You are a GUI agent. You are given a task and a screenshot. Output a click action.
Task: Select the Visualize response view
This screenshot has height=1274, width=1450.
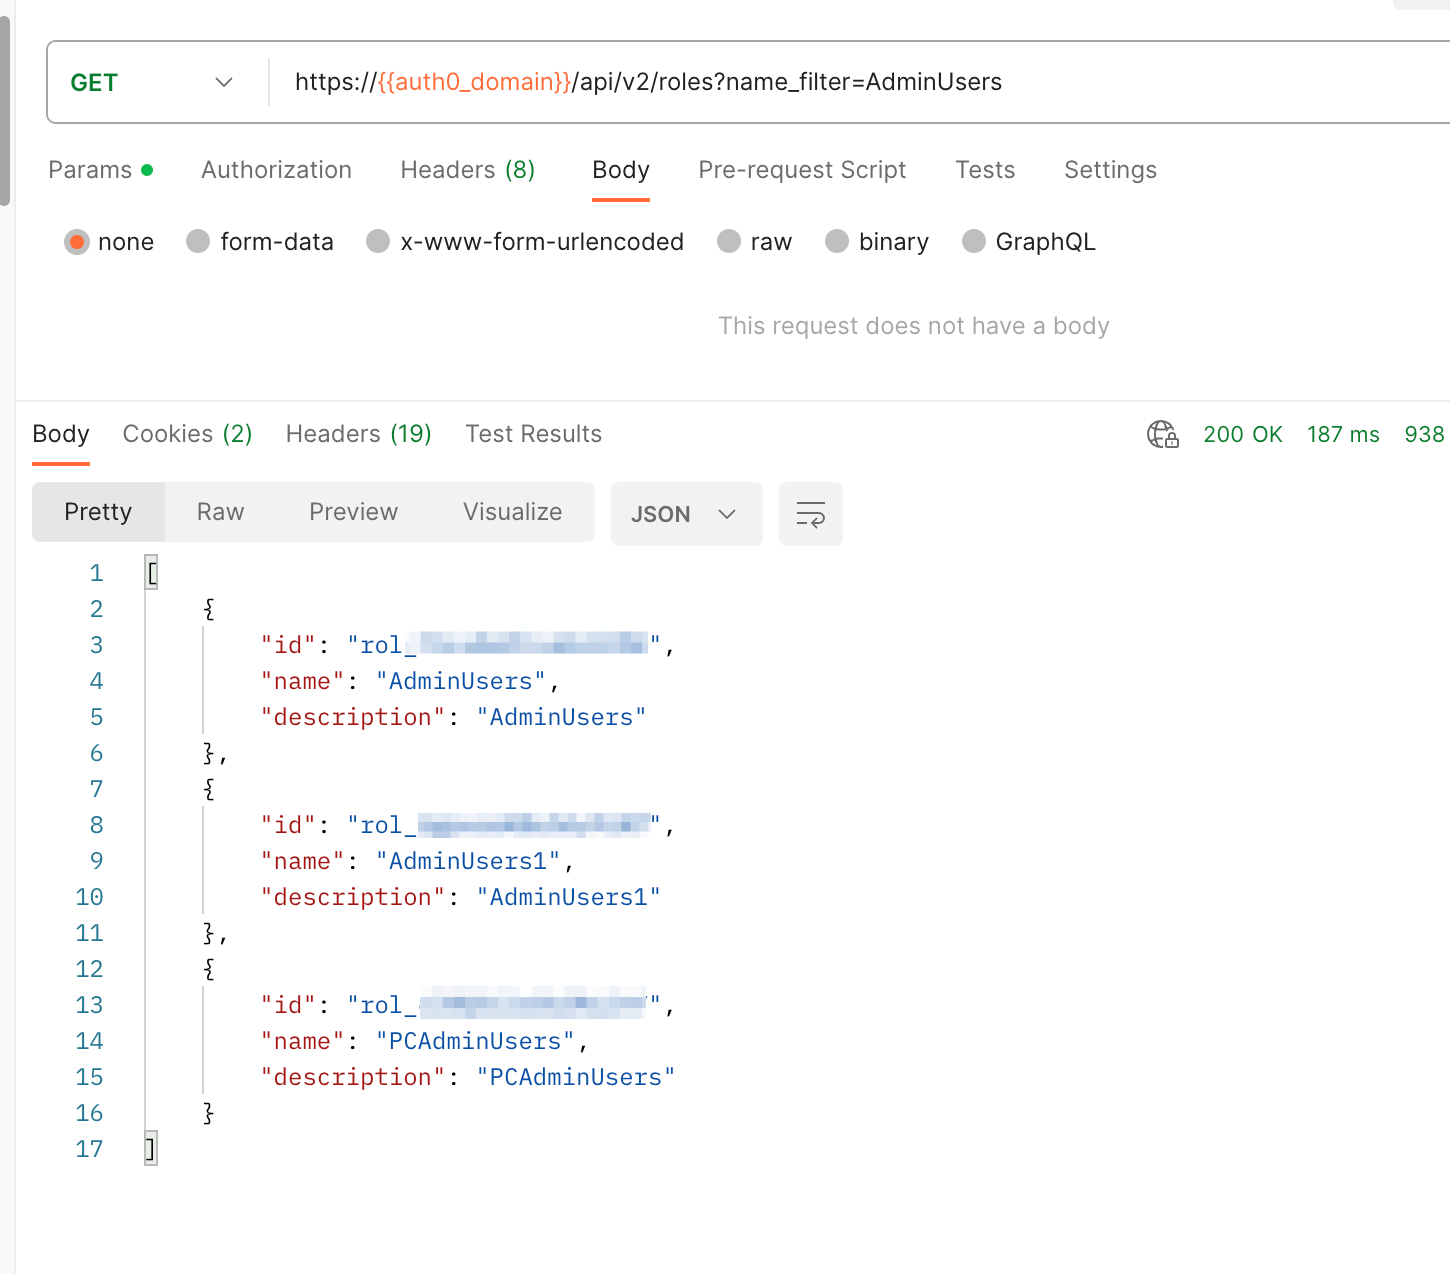point(513,512)
